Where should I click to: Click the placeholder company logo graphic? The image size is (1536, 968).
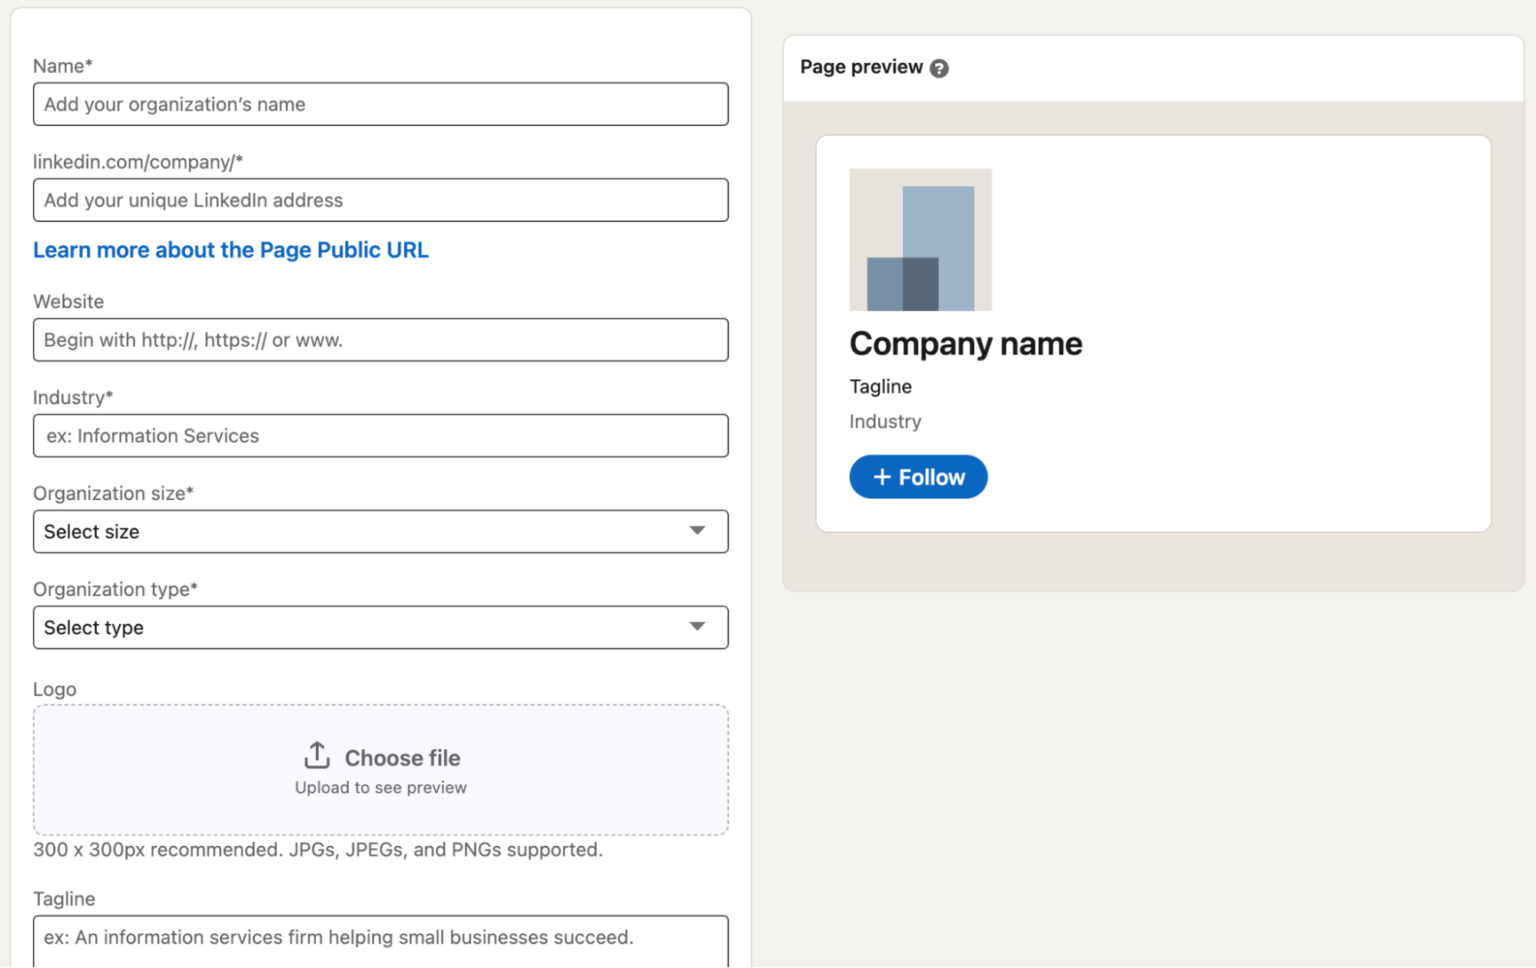pos(920,239)
